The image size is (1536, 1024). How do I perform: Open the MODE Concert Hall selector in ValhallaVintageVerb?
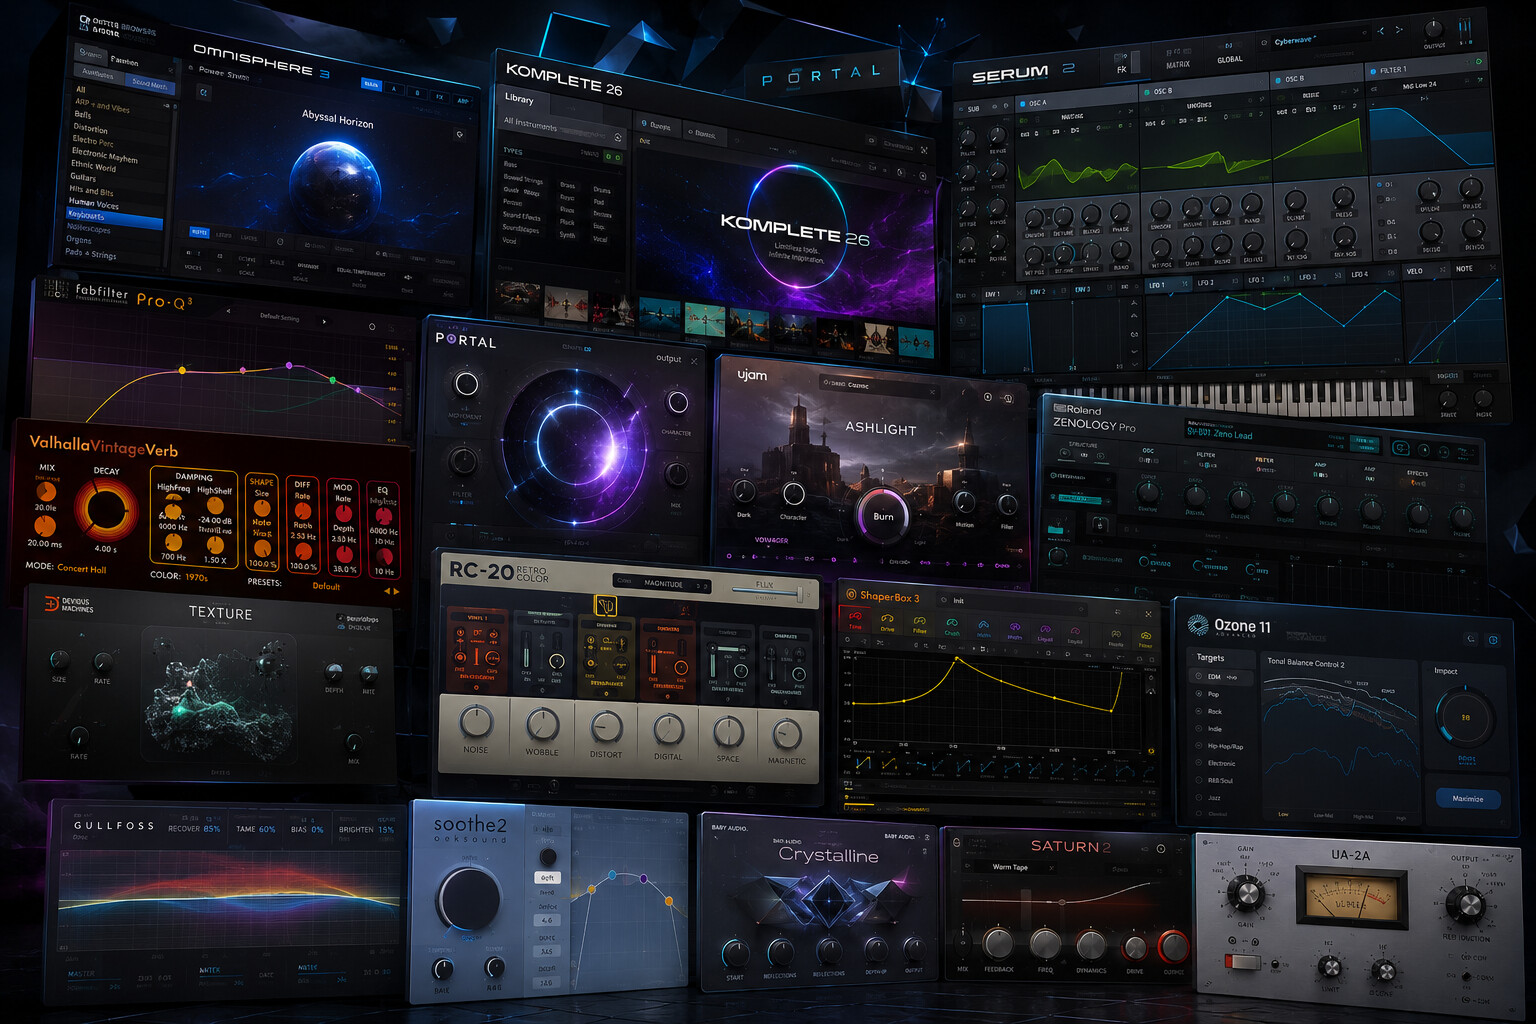tap(66, 567)
